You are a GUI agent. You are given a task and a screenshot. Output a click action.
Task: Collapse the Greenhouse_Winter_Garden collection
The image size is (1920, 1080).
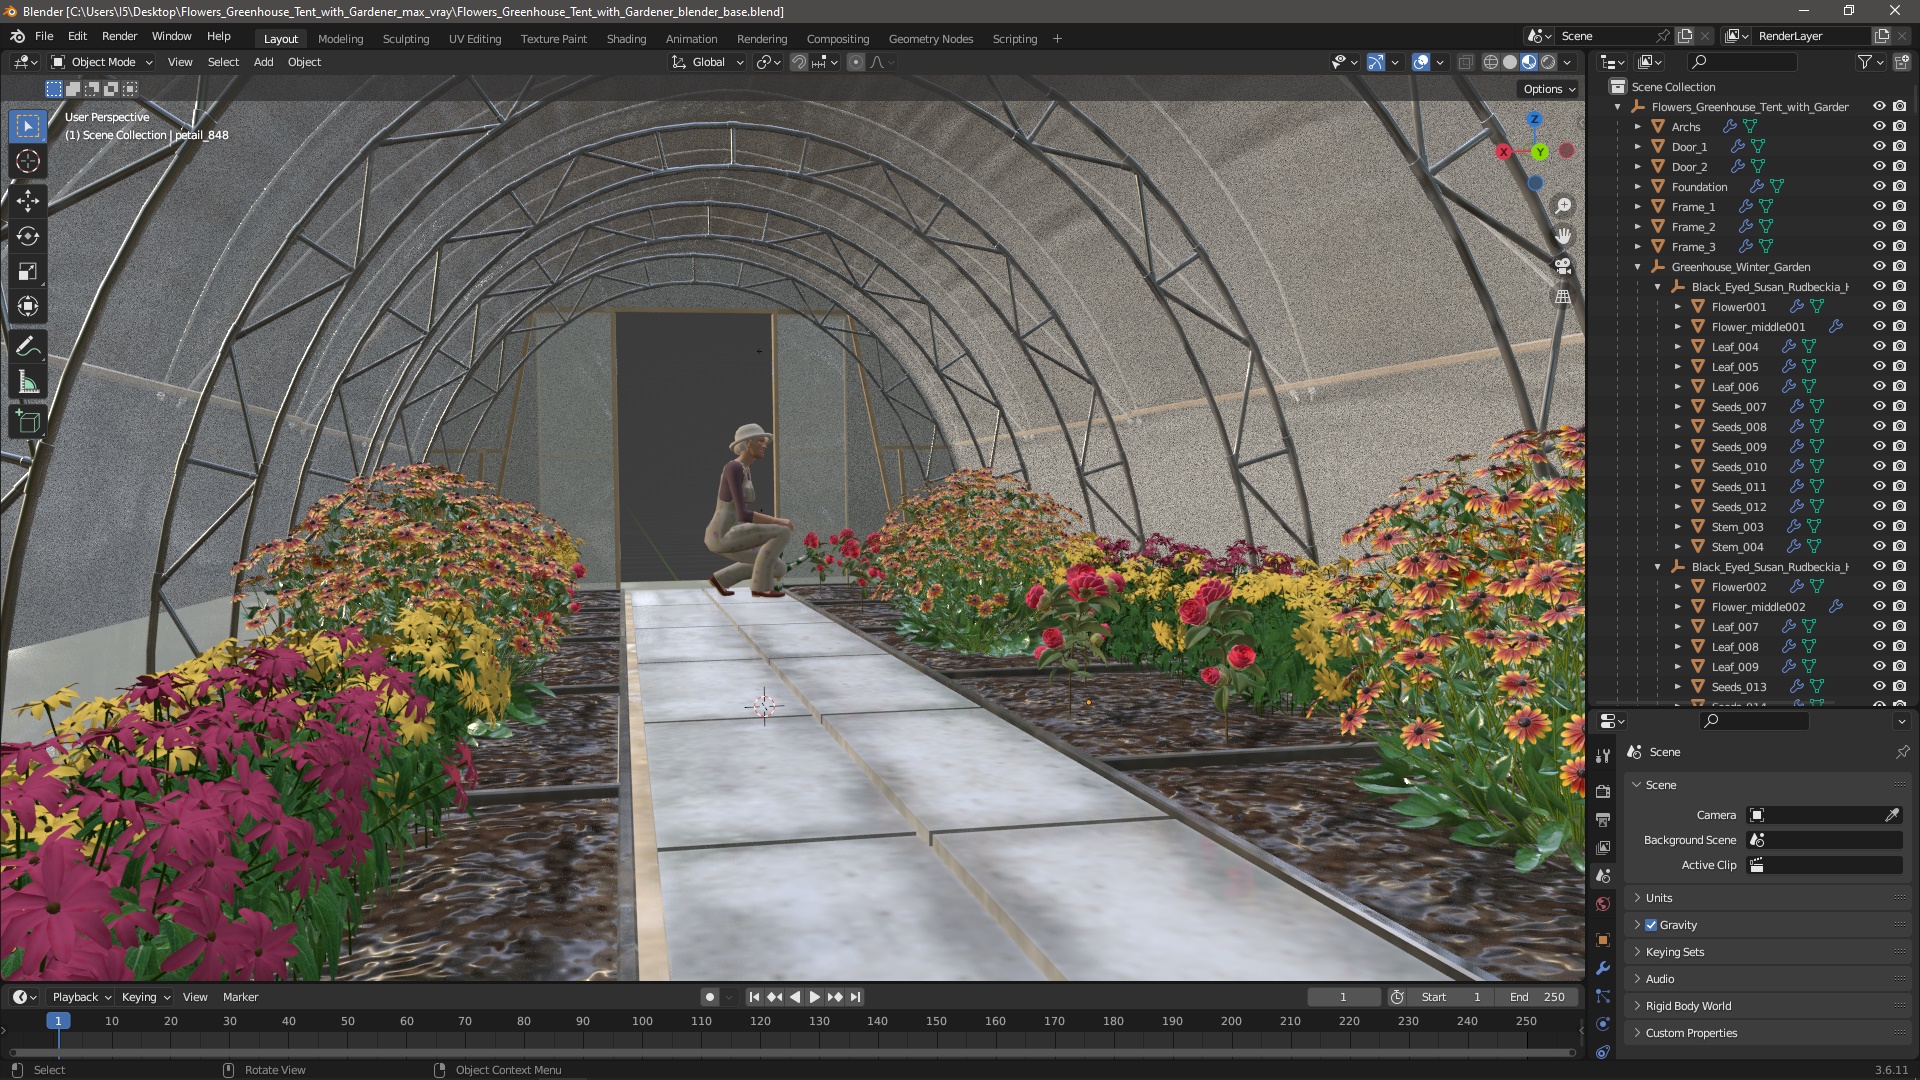pos(1638,267)
